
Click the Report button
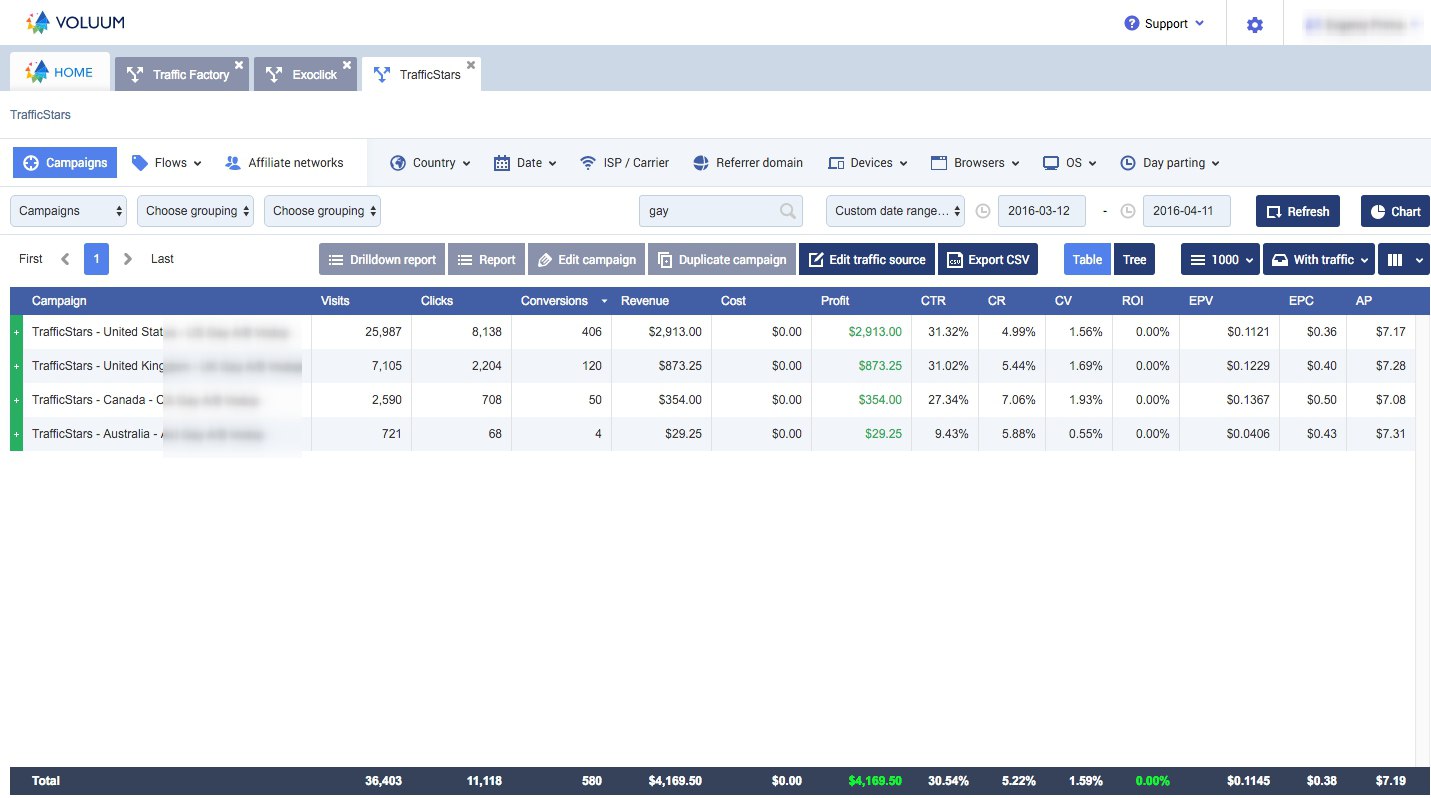486,259
